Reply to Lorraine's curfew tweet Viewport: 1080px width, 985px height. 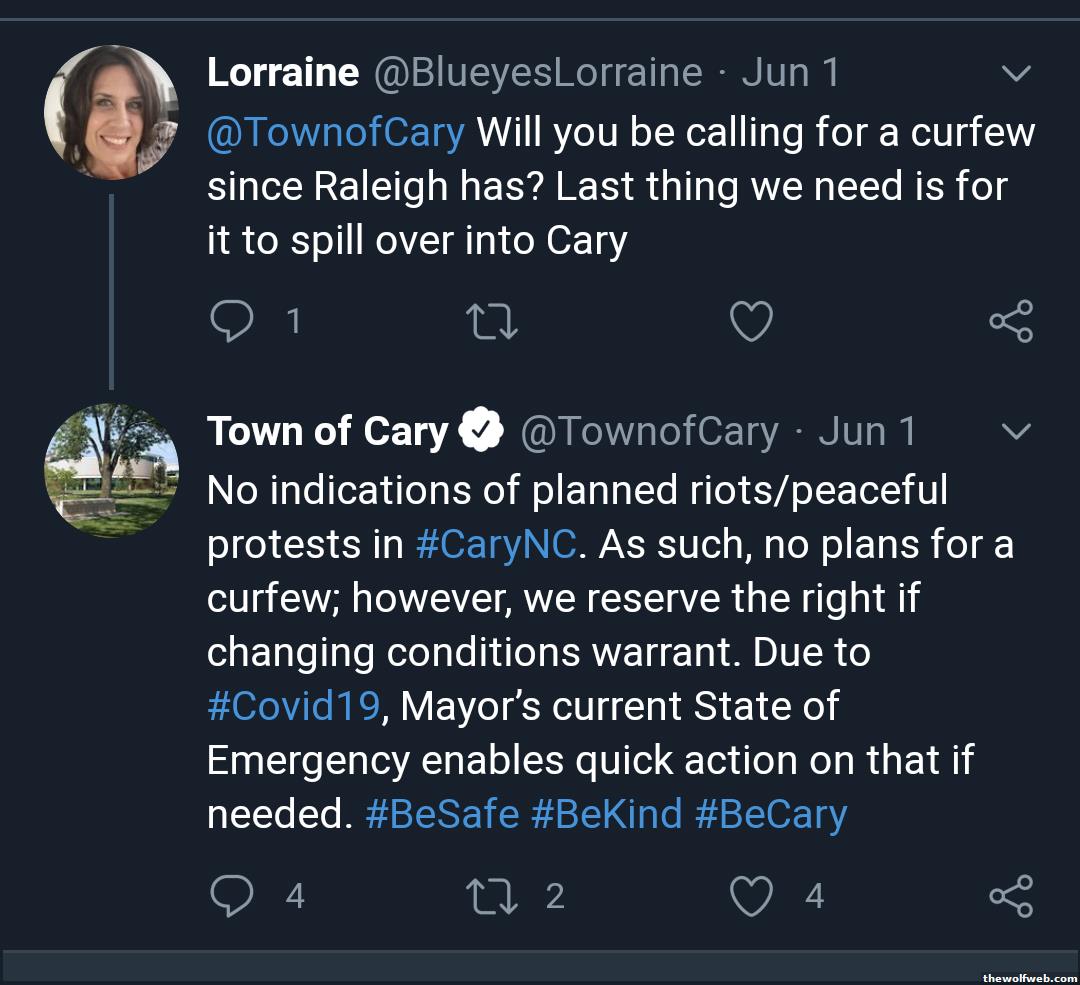[232, 321]
